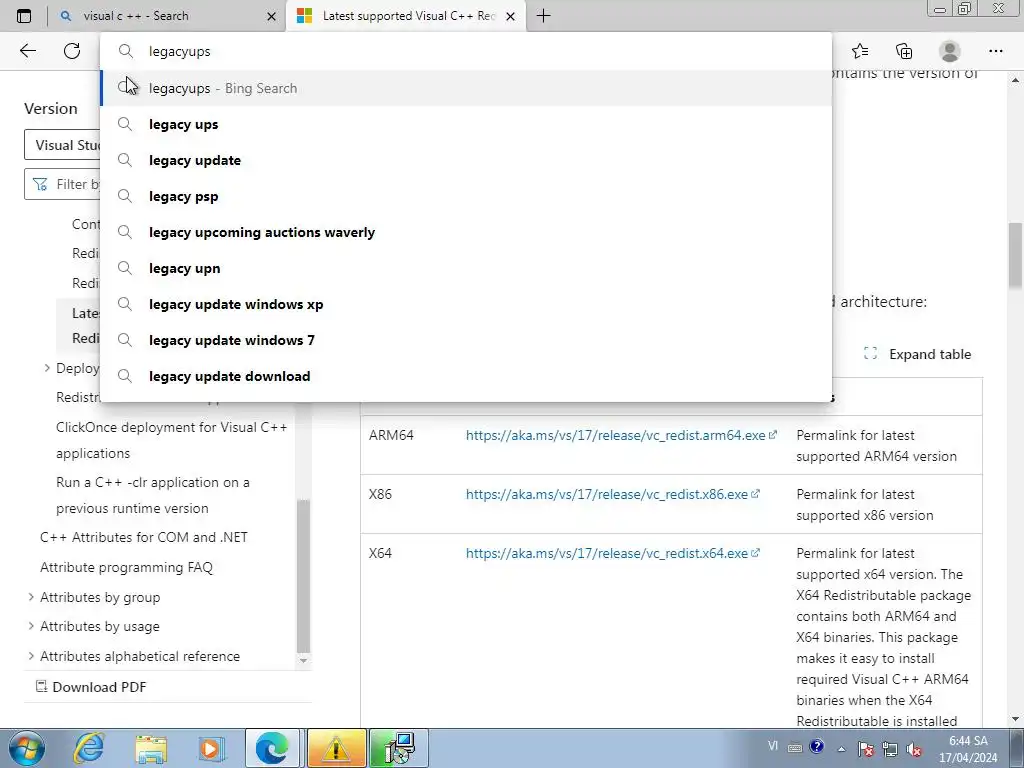Click the page vertical scrollbar thumb
1024x768 pixels.
(x=1015, y=255)
